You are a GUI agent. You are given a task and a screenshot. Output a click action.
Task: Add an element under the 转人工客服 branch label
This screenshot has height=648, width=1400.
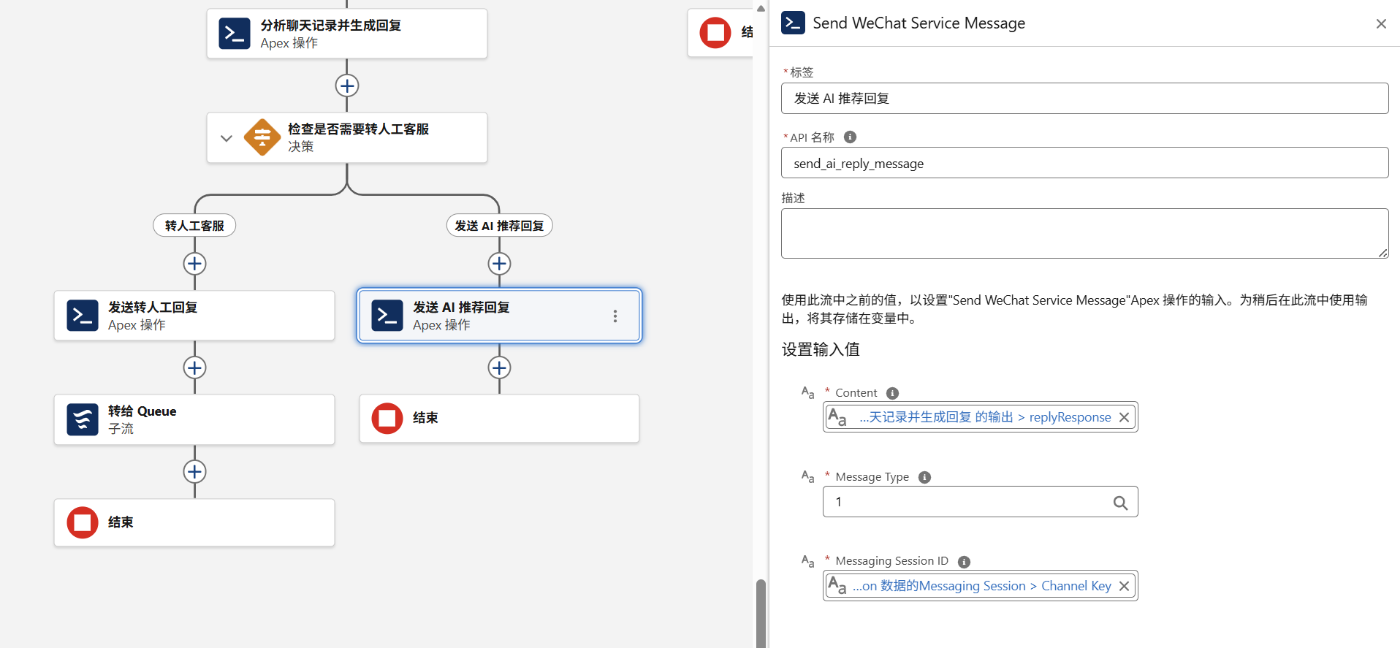(194, 264)
